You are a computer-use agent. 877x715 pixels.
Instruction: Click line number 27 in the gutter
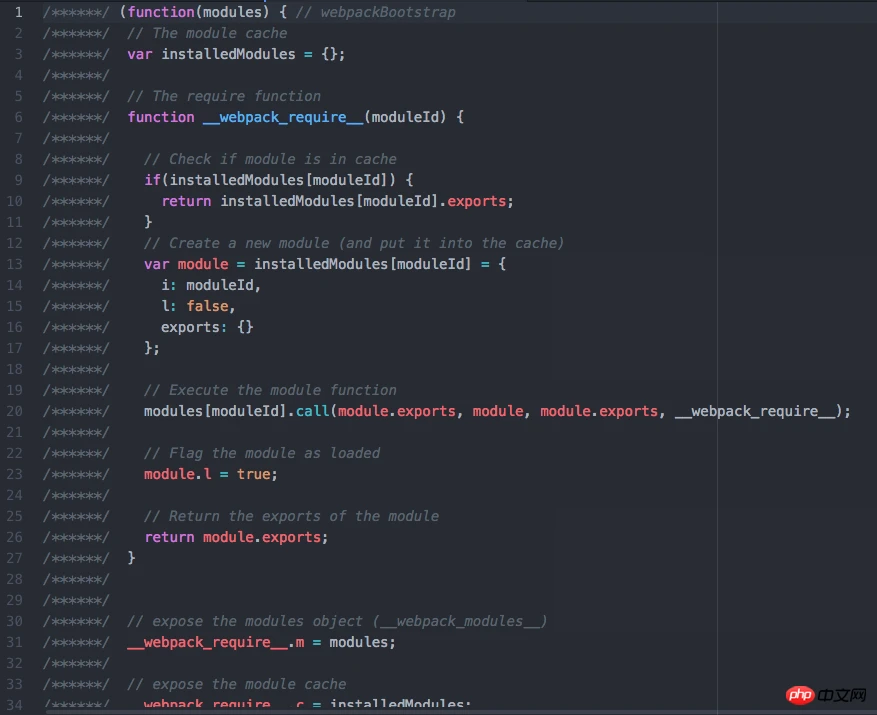(x=15, y=558)
